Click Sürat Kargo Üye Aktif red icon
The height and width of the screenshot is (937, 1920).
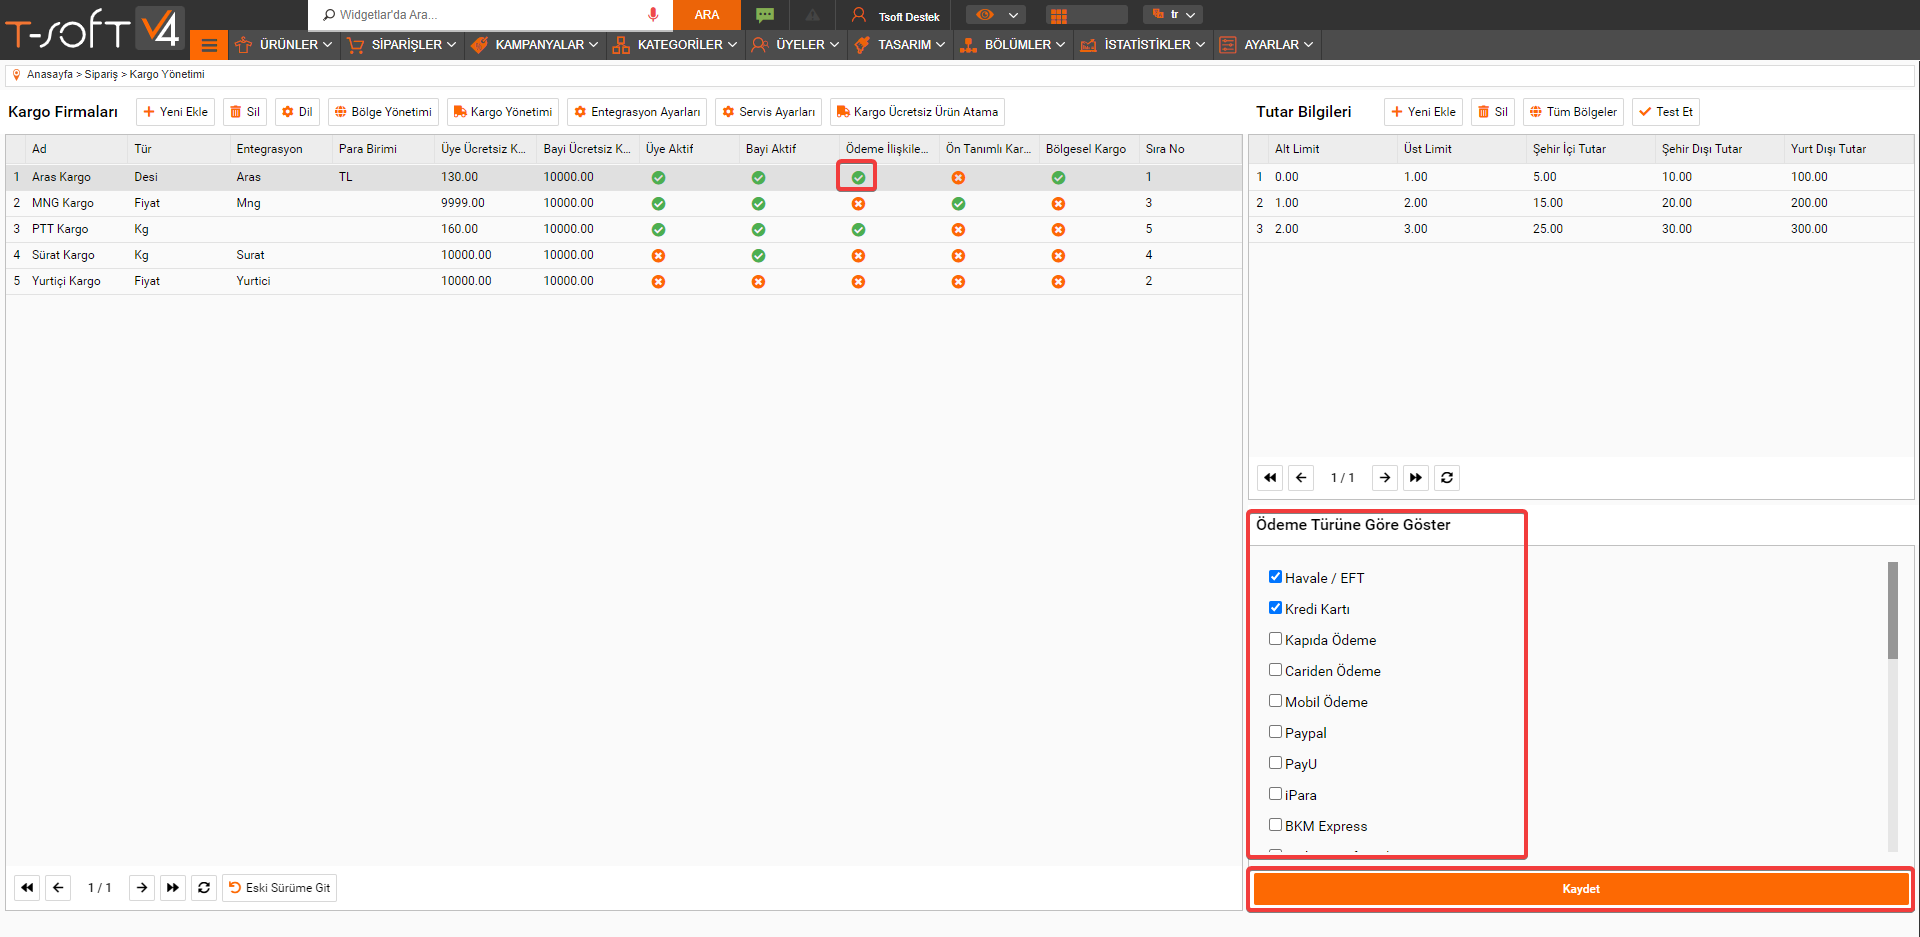[658, 256]
